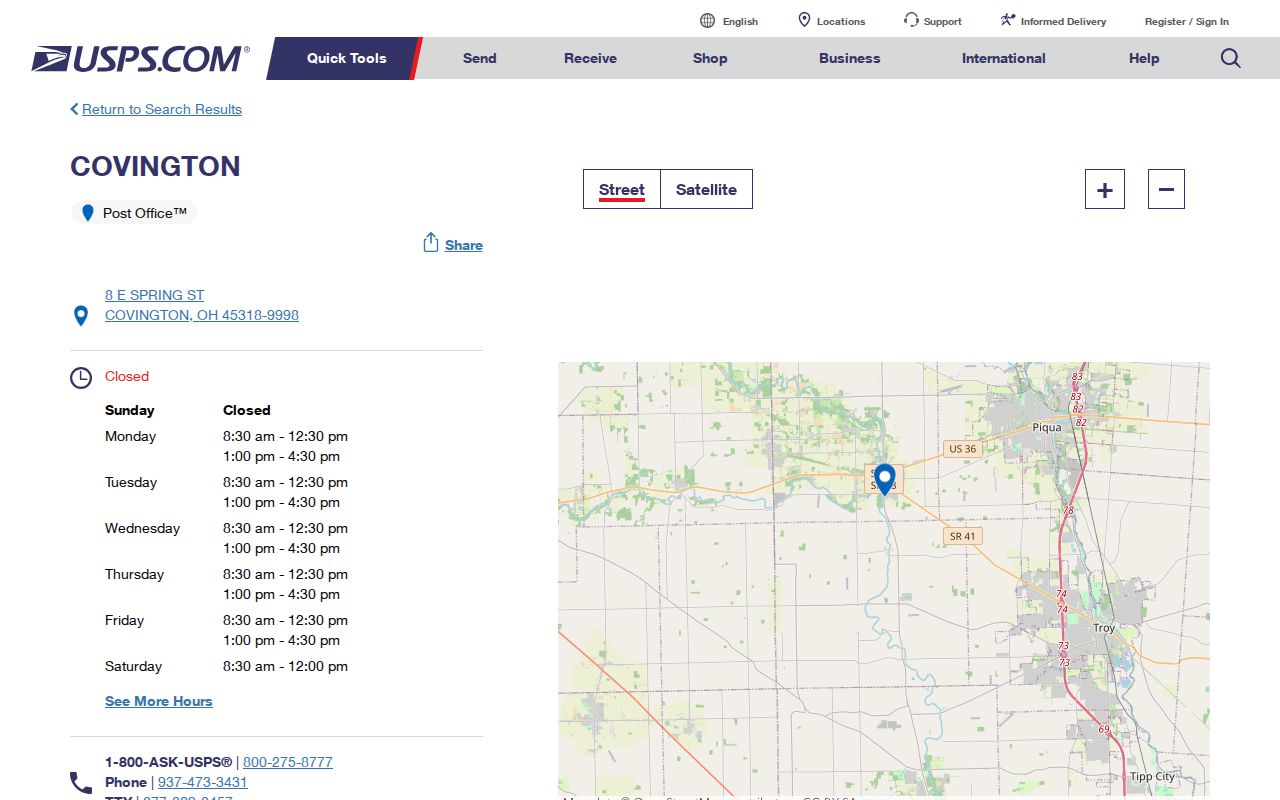Click Troy label on the map

tap(1104, 628)
